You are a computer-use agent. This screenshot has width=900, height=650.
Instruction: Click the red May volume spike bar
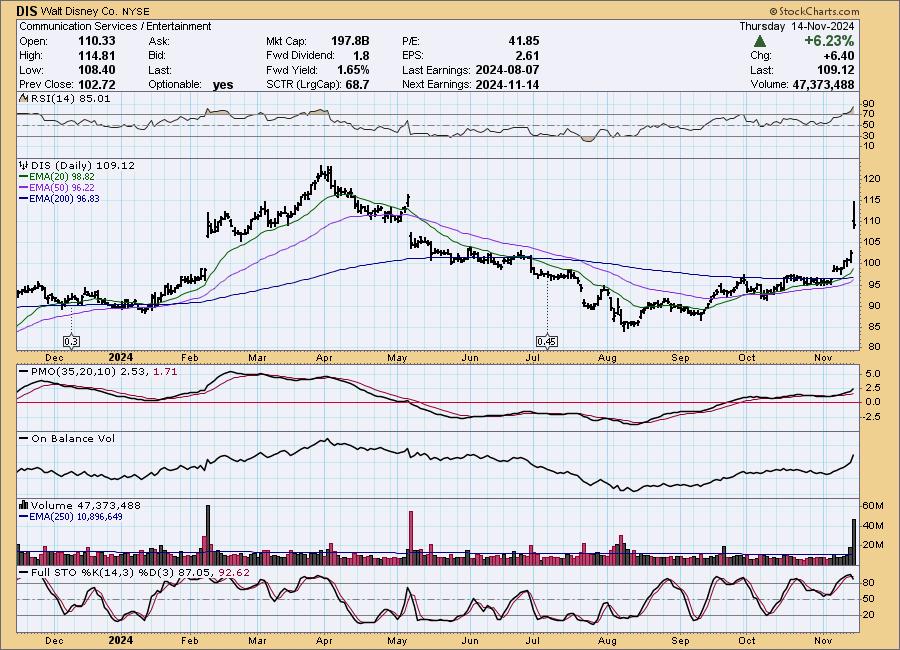click(x=411, y=538)
